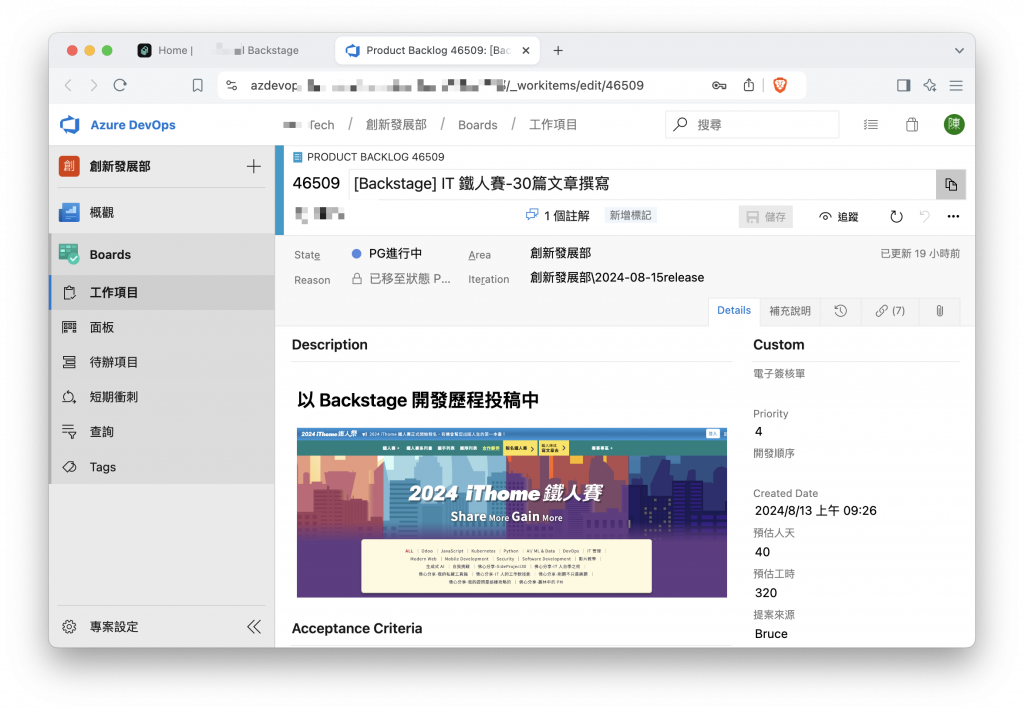Copy the work item title with the copy icon
The height and width of the screenshot is (712, 1024).
coord(951,184)
